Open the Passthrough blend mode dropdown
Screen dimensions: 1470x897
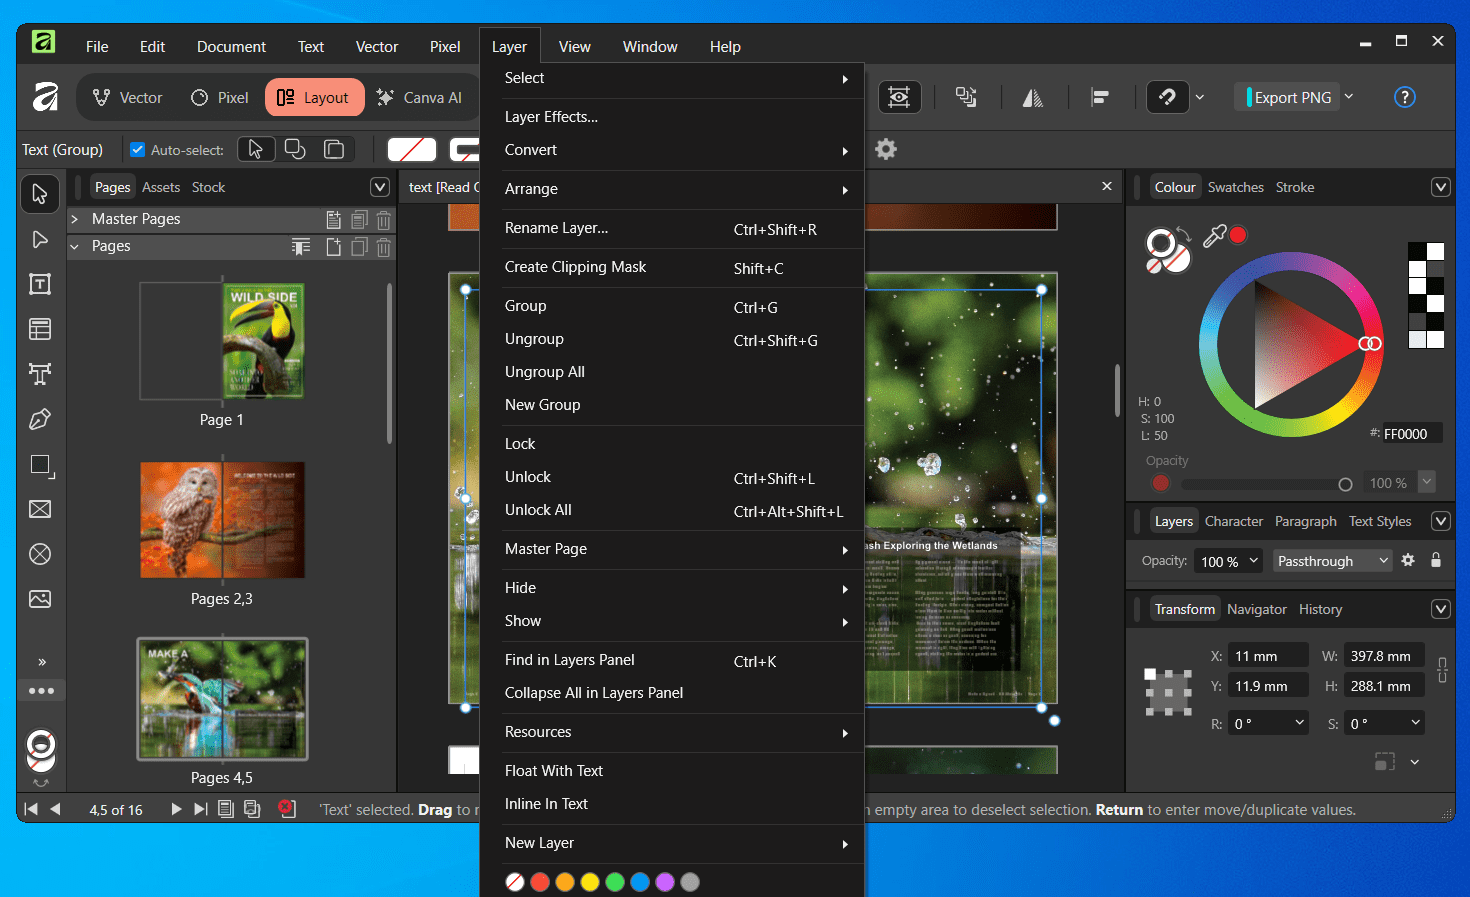coord(1332,561)
